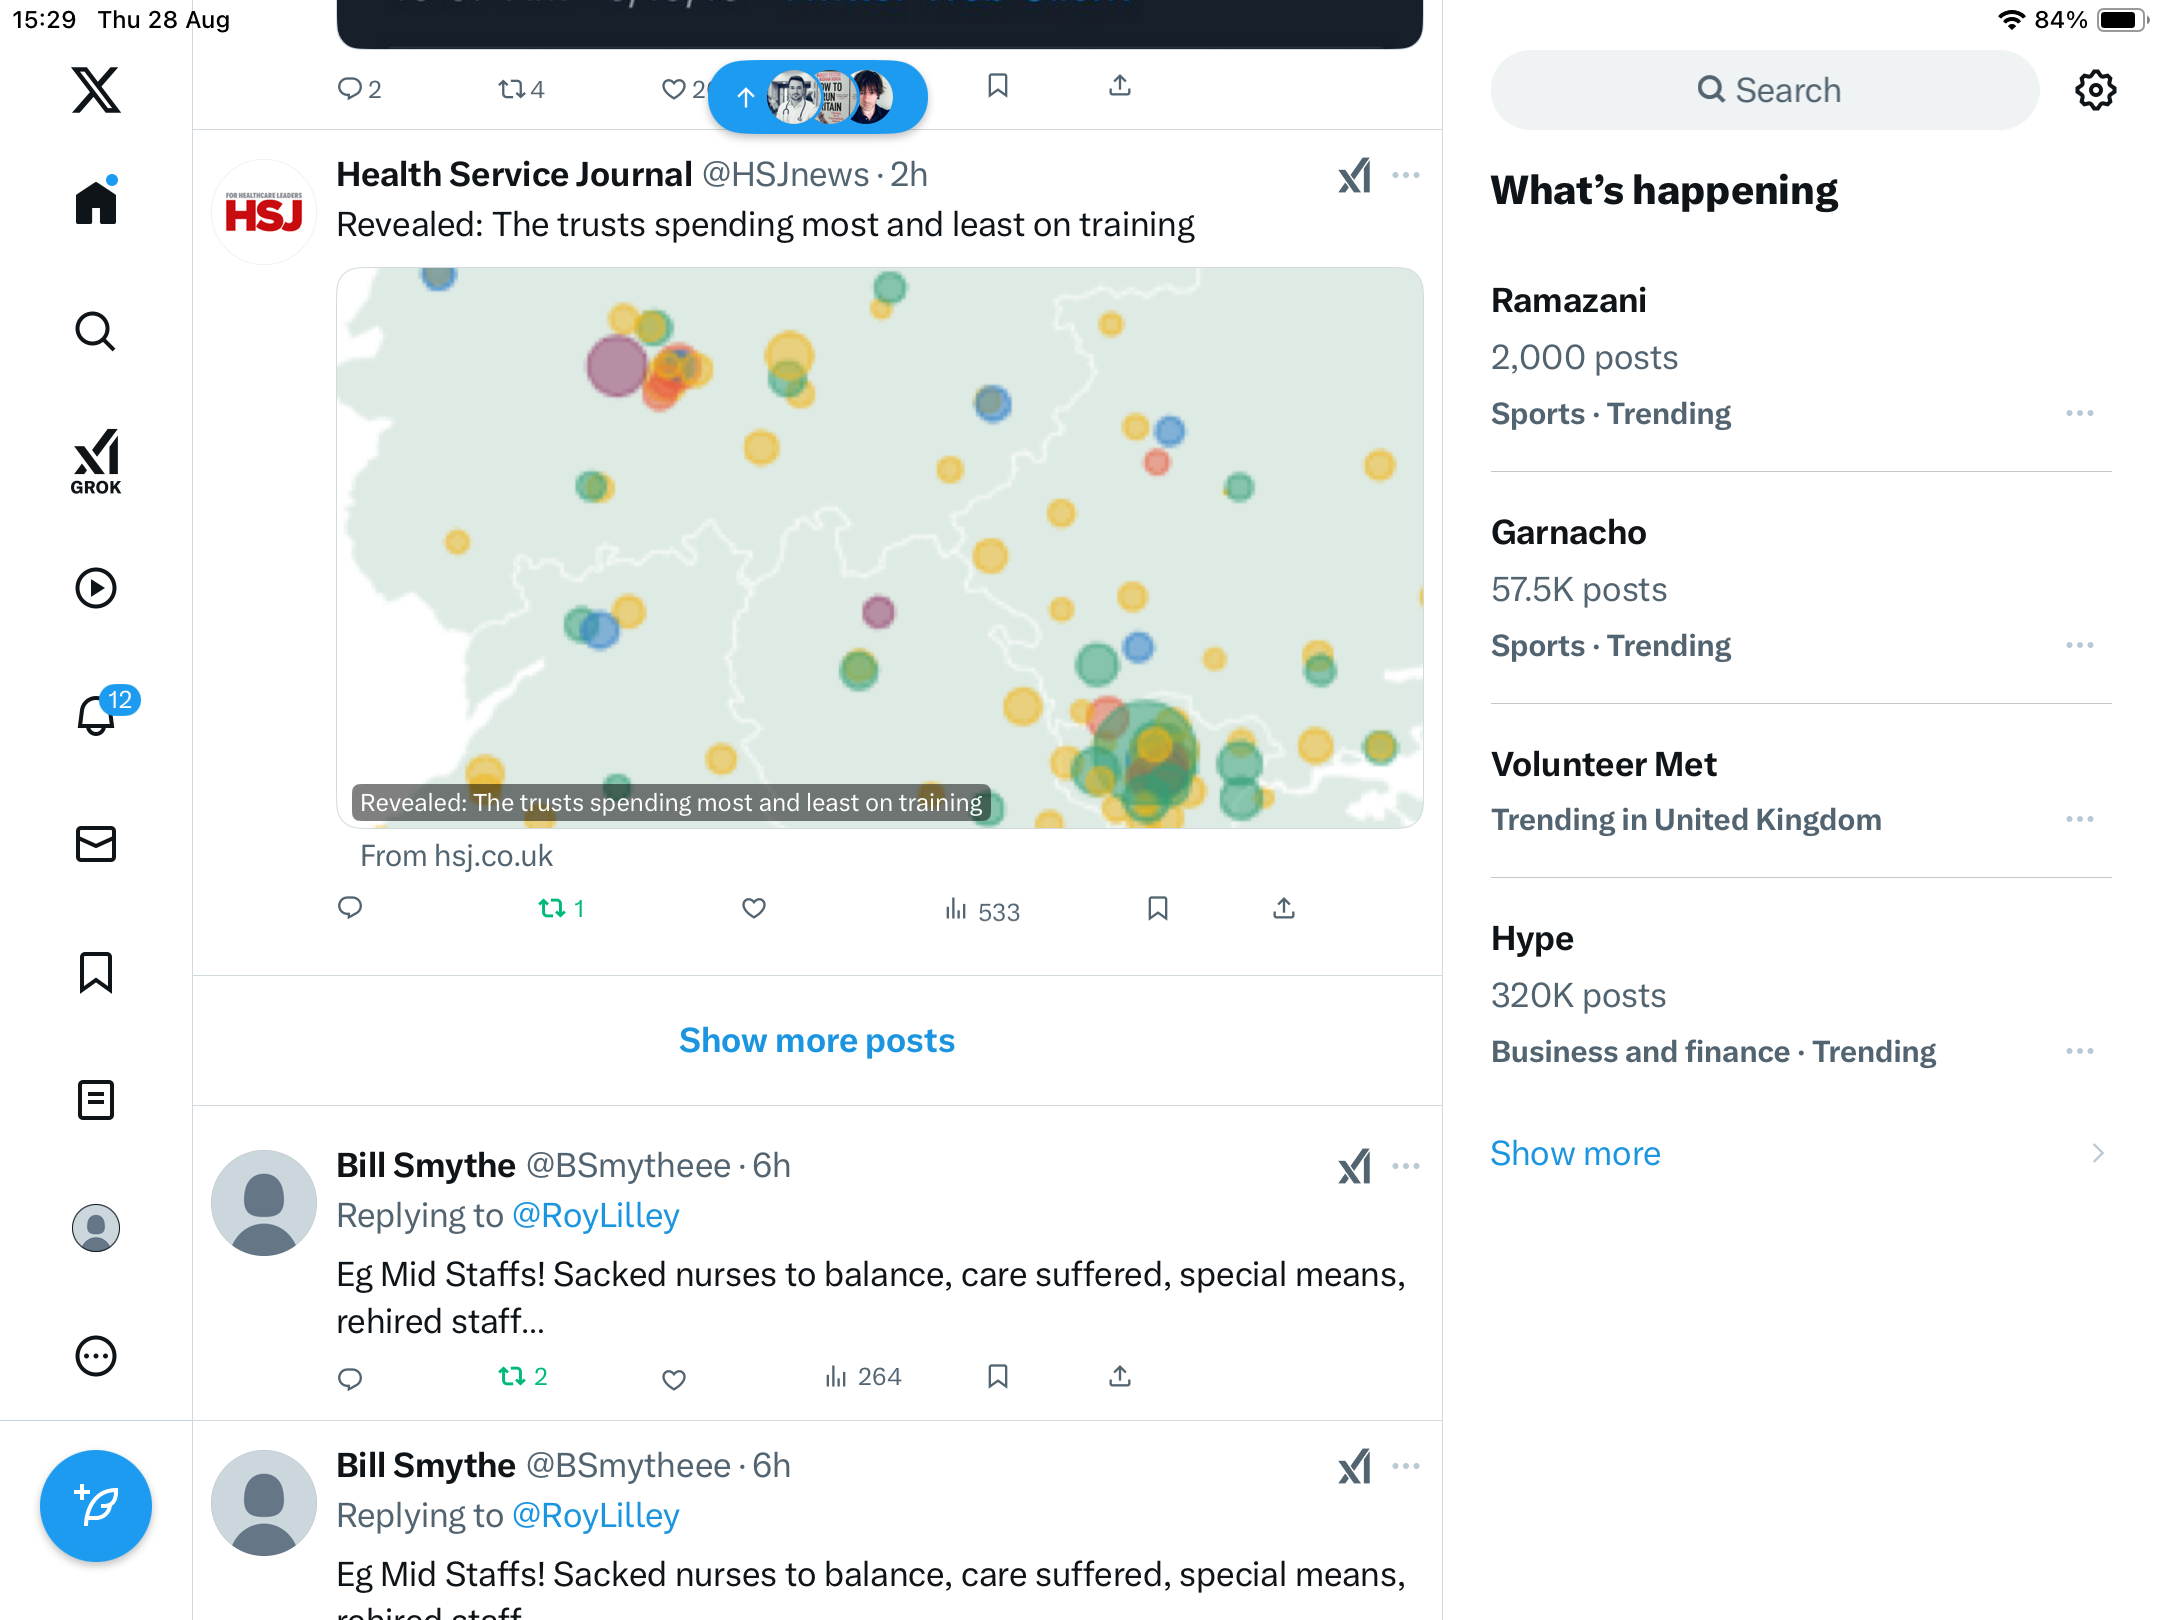Open direct messages envelope icon
Viewport: 2160px width, 1620px height.
tap(96, 844)
